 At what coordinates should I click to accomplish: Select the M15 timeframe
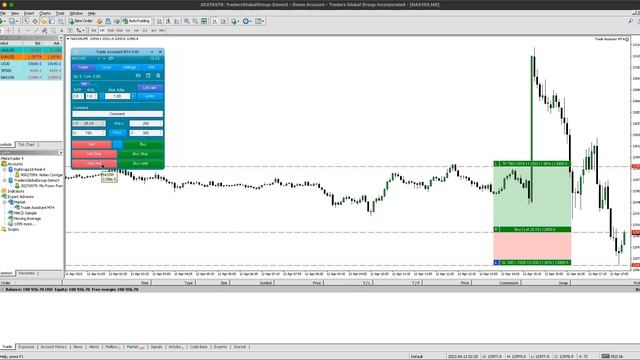pos(111,31)
